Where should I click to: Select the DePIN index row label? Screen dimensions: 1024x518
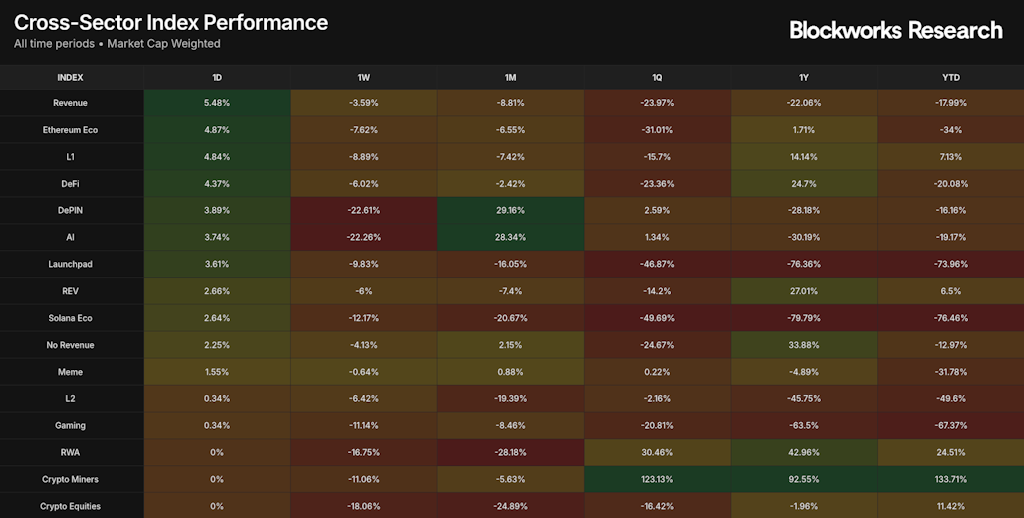(x=70, y=211)
